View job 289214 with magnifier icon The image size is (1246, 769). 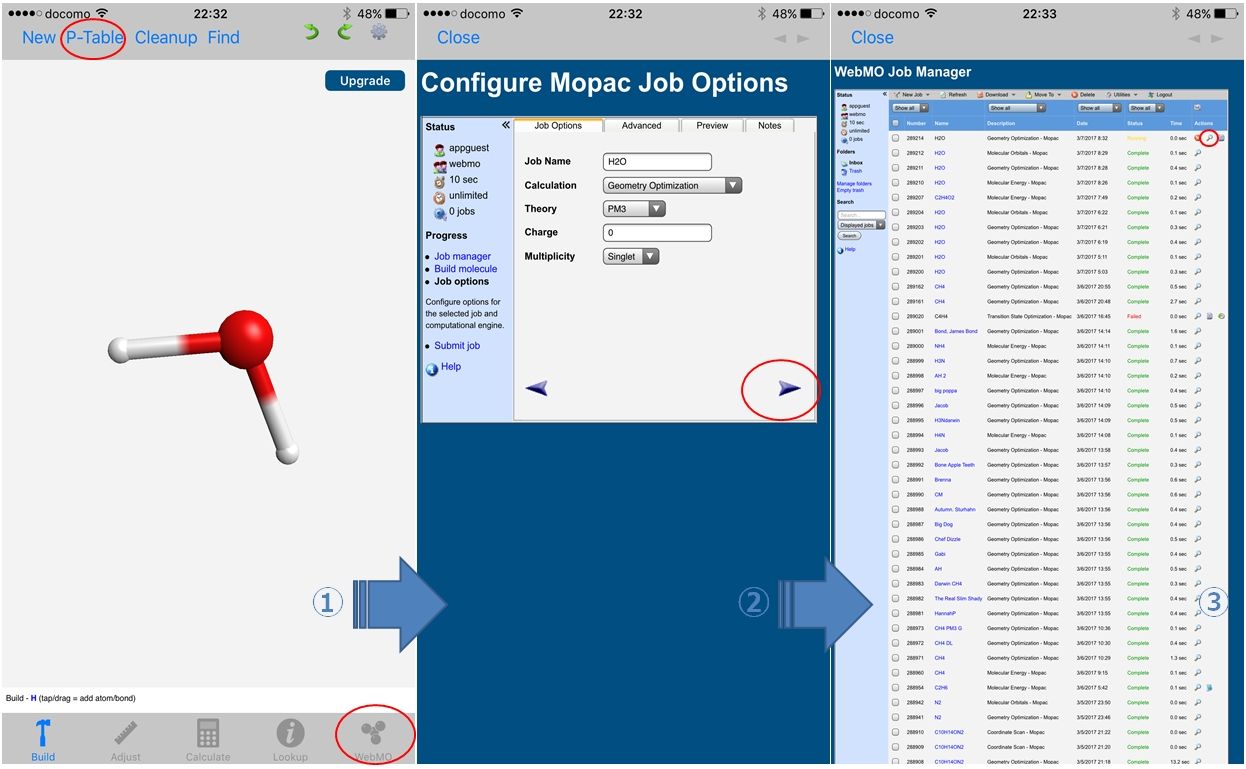point(1209,138)
